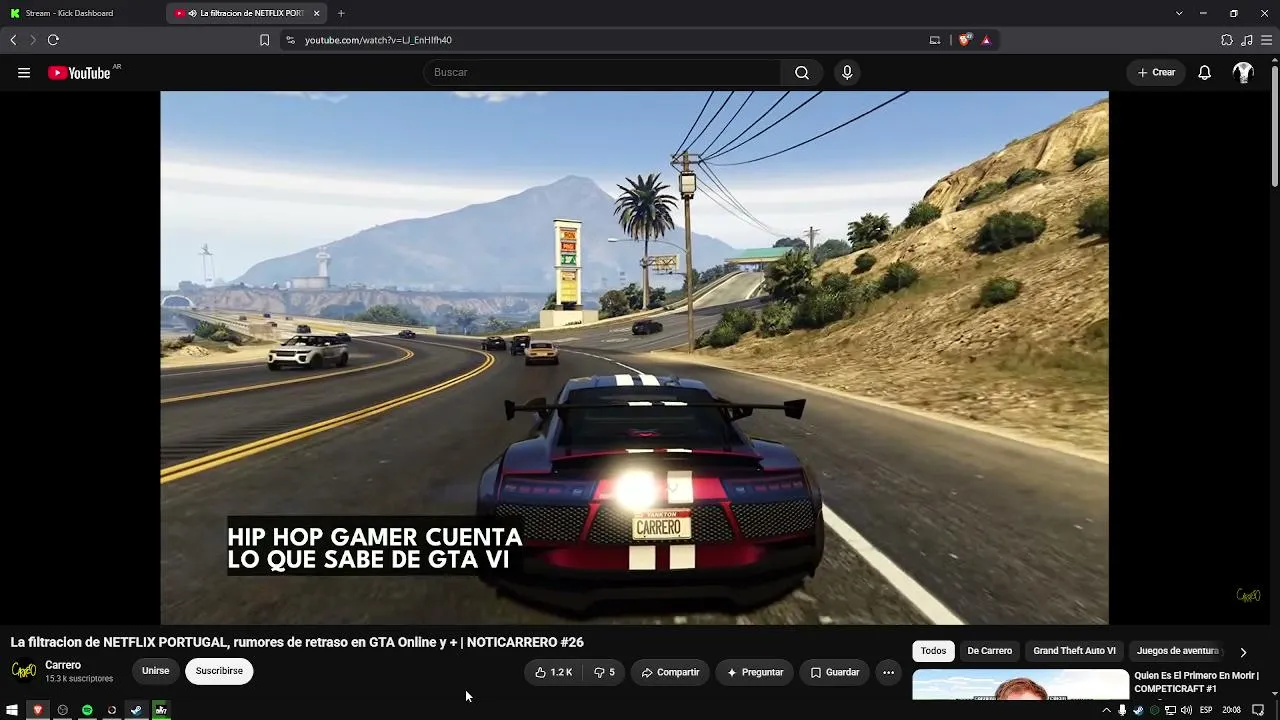Open site information icon beside URL

tap(290, 40)
